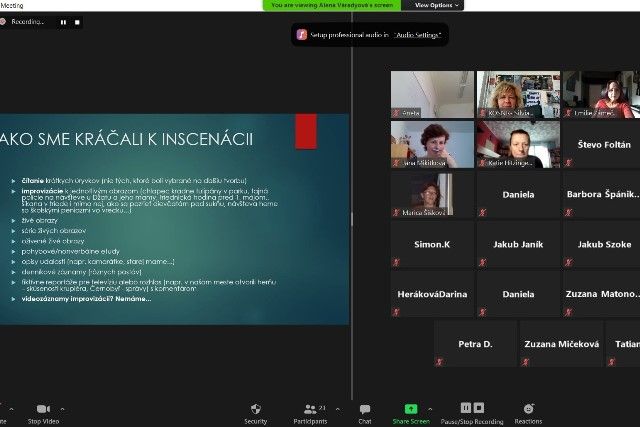Pause recording using top-left indicator button

click(64, 21)
